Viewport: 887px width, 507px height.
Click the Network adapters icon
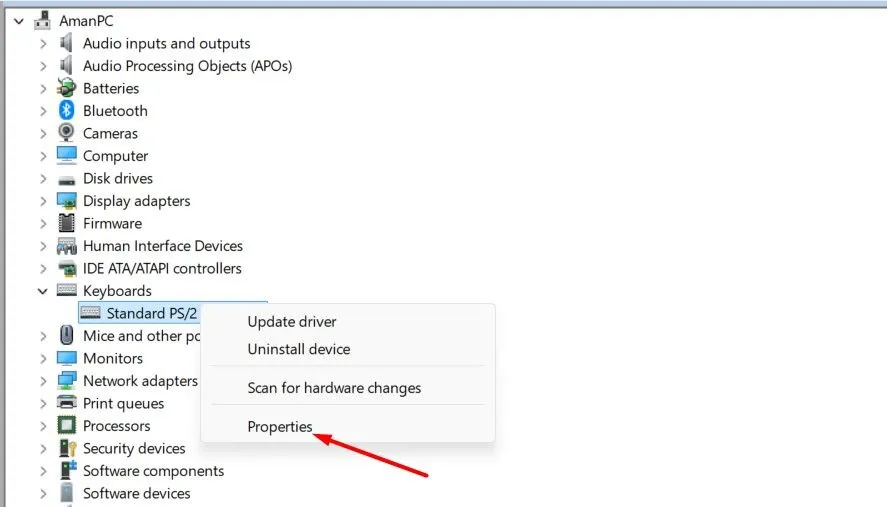pyautogui.click(x=67, y=381)
